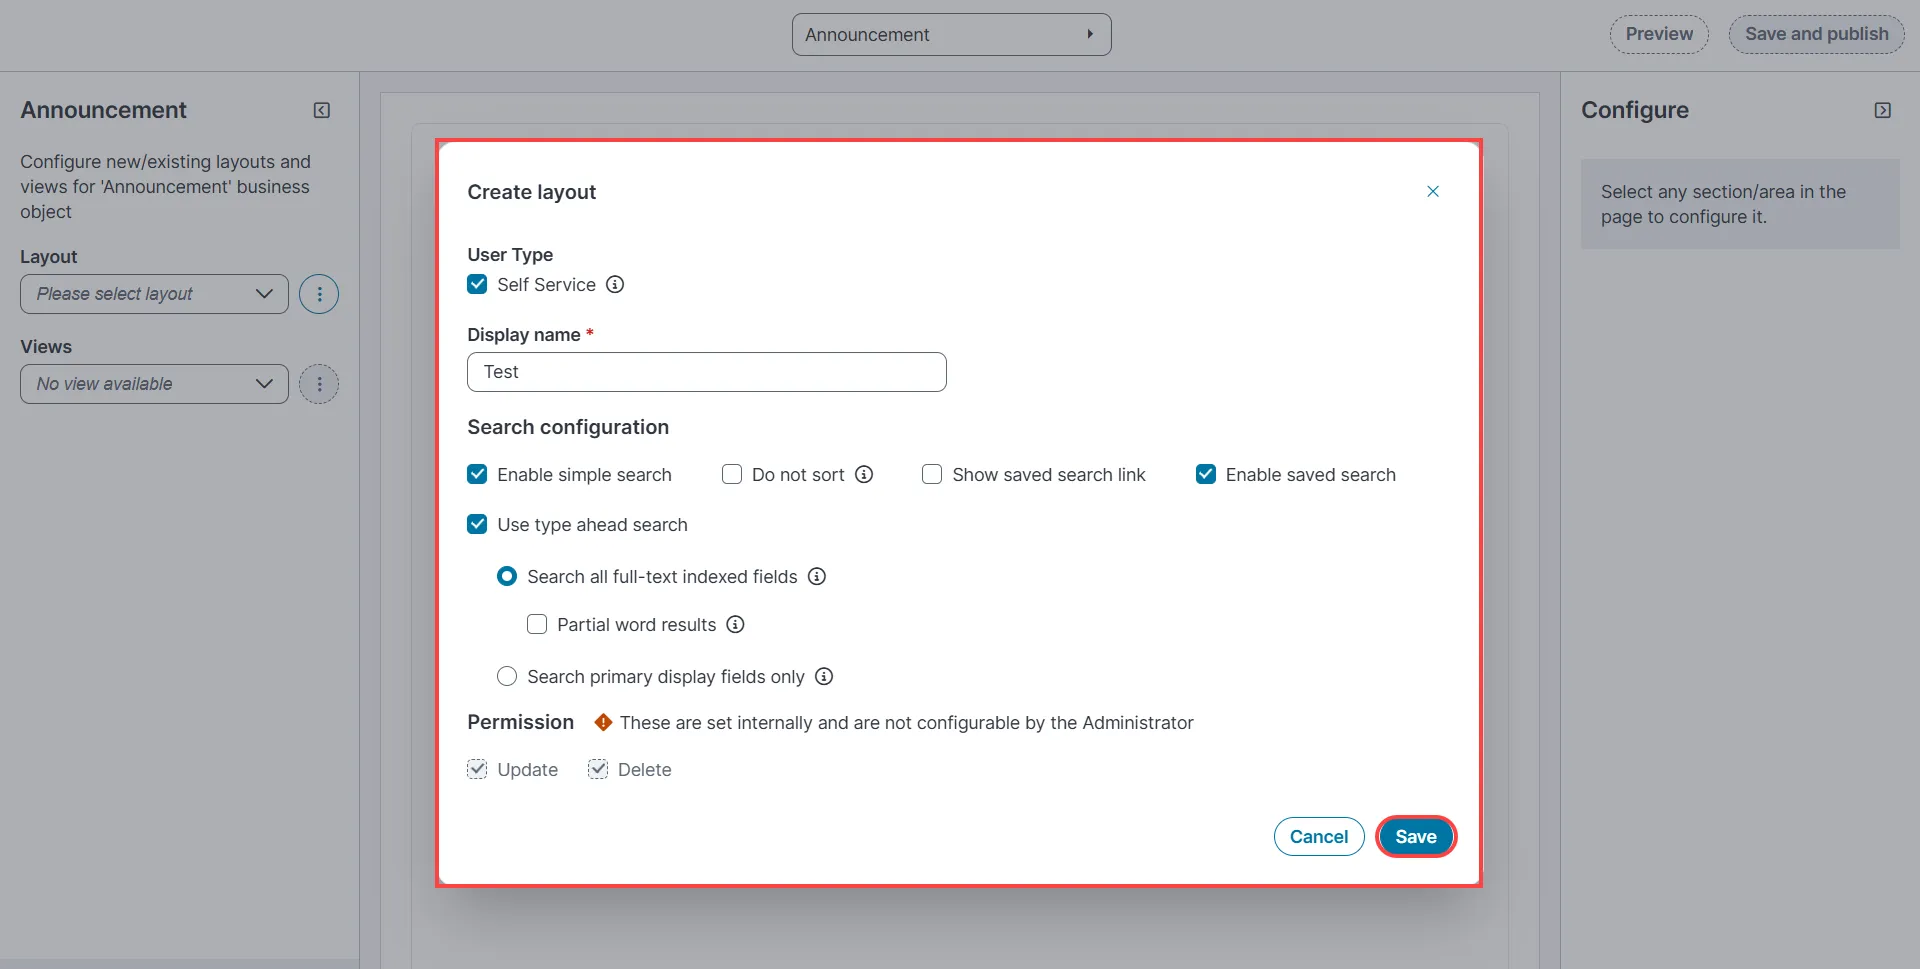Show info for primary display fields
The height and width of the screenshot is (969, 1920).
coord(824,676)
